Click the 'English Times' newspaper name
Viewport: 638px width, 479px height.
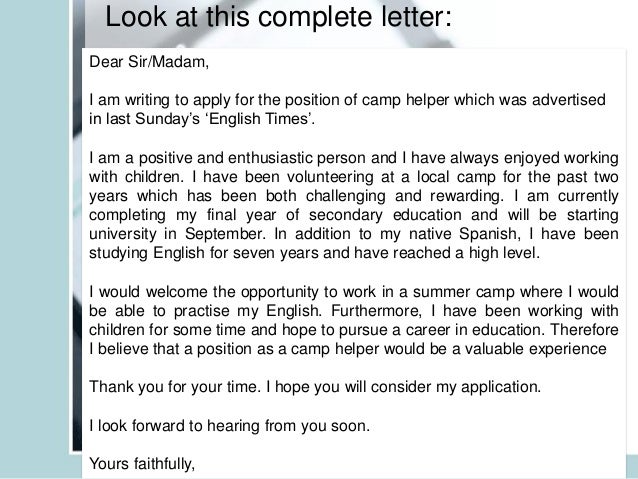259,119
